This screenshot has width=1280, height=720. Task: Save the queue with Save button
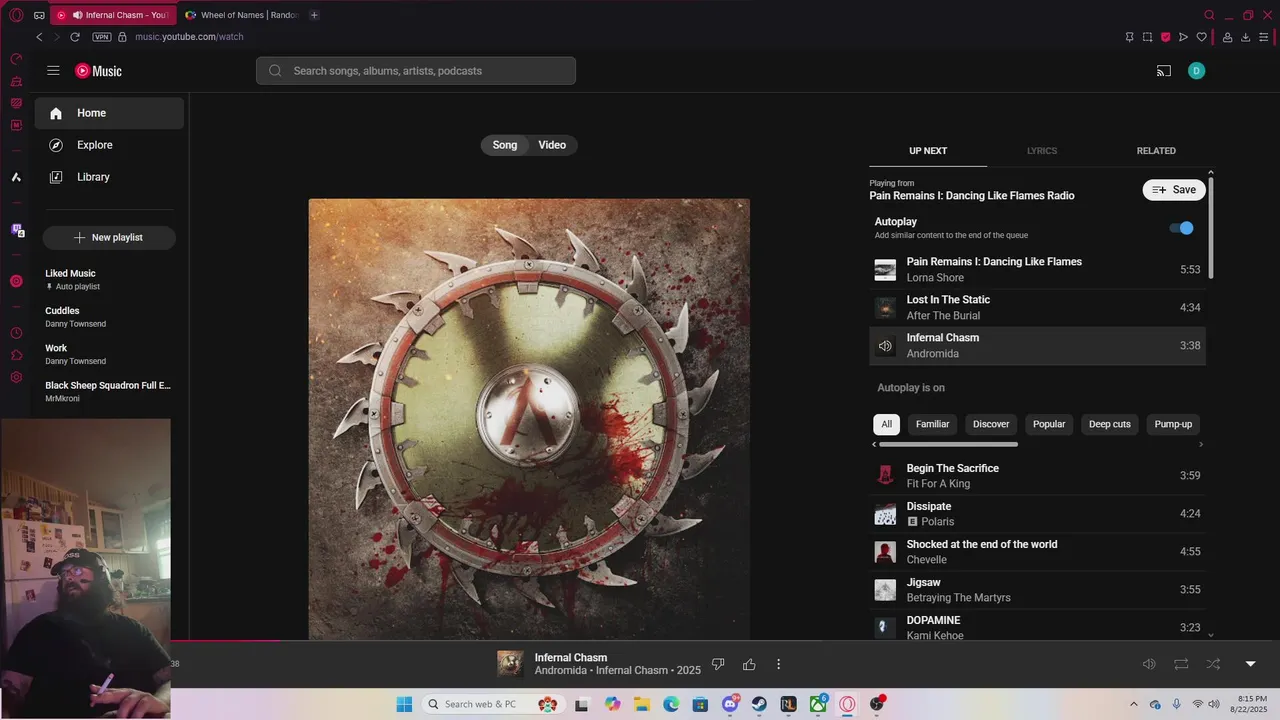pyautogui.click(x=1174, y=190)
